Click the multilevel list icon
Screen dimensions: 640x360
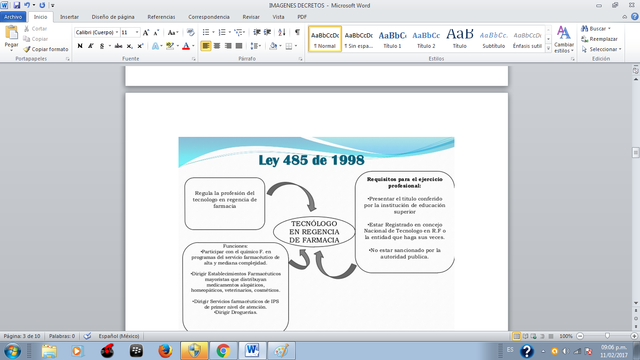(239, 32)
